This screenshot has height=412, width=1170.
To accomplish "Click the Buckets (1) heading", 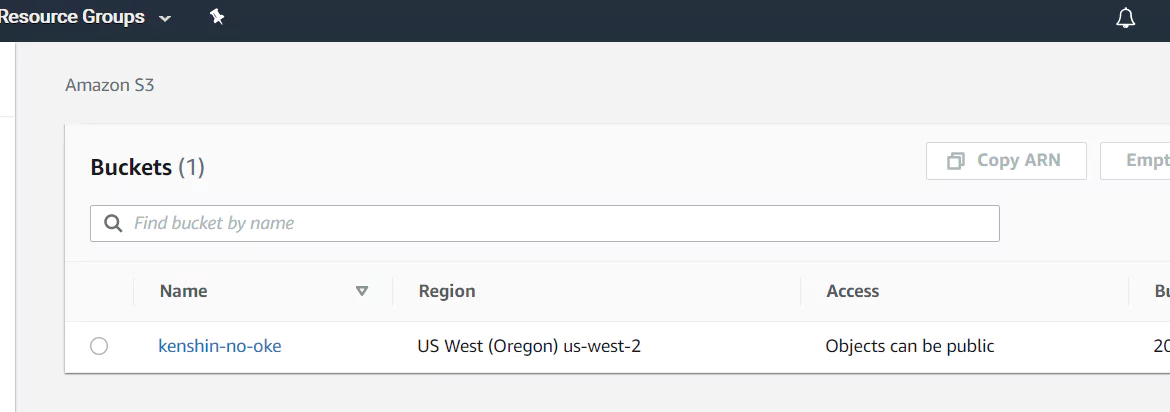I will point(147,167).
